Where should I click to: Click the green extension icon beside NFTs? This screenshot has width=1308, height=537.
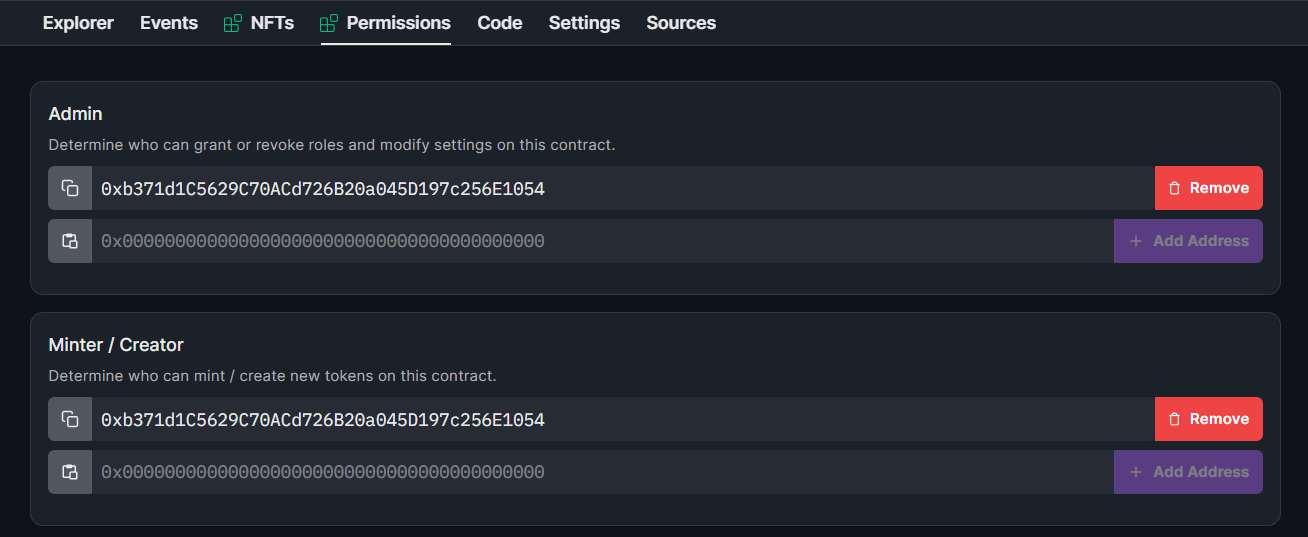233,23
